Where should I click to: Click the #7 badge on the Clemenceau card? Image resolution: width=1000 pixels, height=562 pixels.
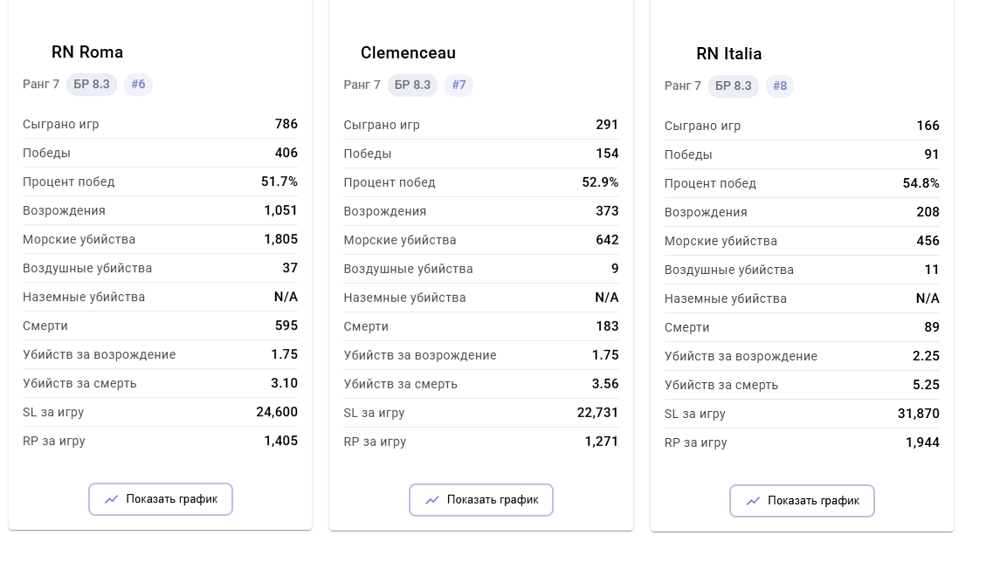459,85
